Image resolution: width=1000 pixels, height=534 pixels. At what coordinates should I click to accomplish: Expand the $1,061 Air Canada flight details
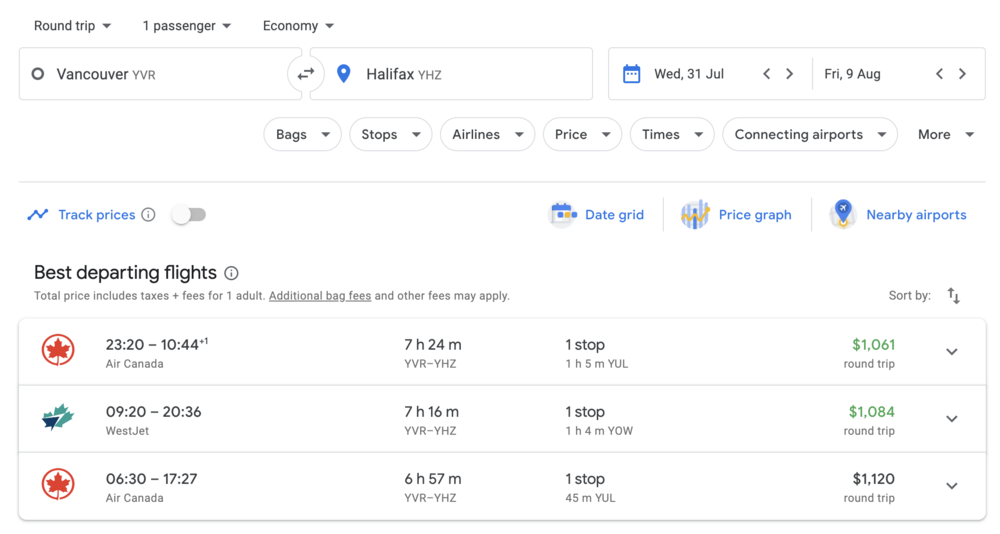point(951,352)
